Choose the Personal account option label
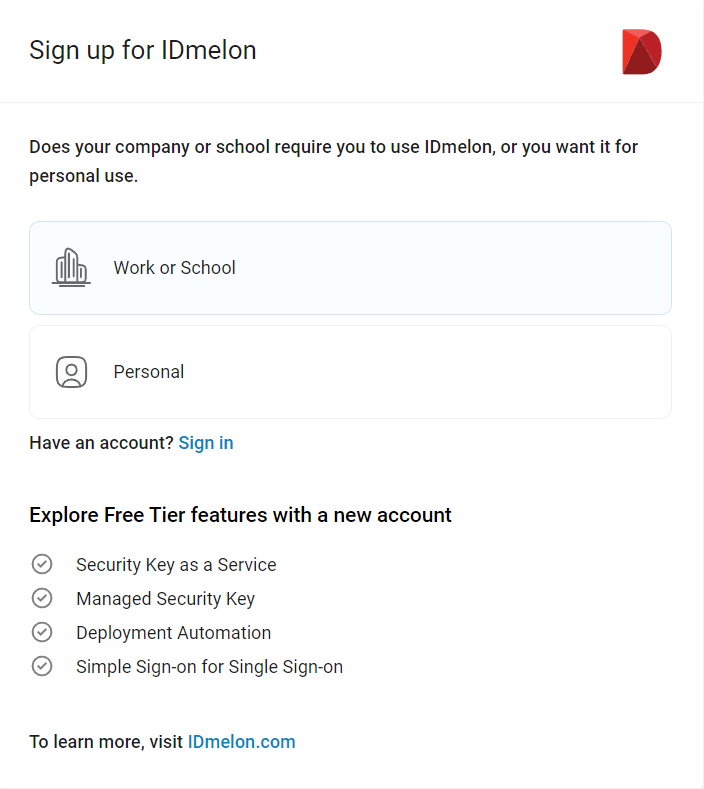704x789 pixels. pyautogui.click(x=148, y=372)
